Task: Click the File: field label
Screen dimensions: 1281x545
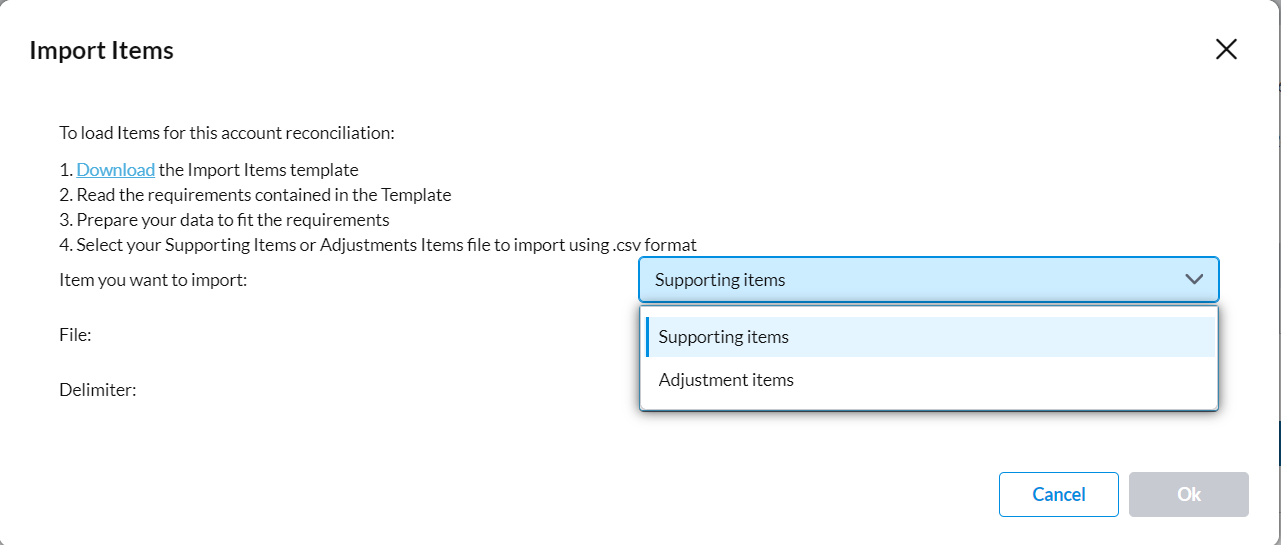Action: pyautogui.click(x=75, y=335)
